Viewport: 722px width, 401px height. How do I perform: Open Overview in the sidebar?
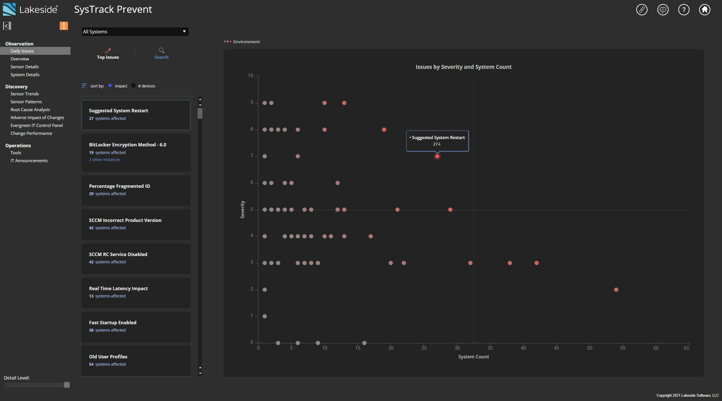tap(20, 59)
